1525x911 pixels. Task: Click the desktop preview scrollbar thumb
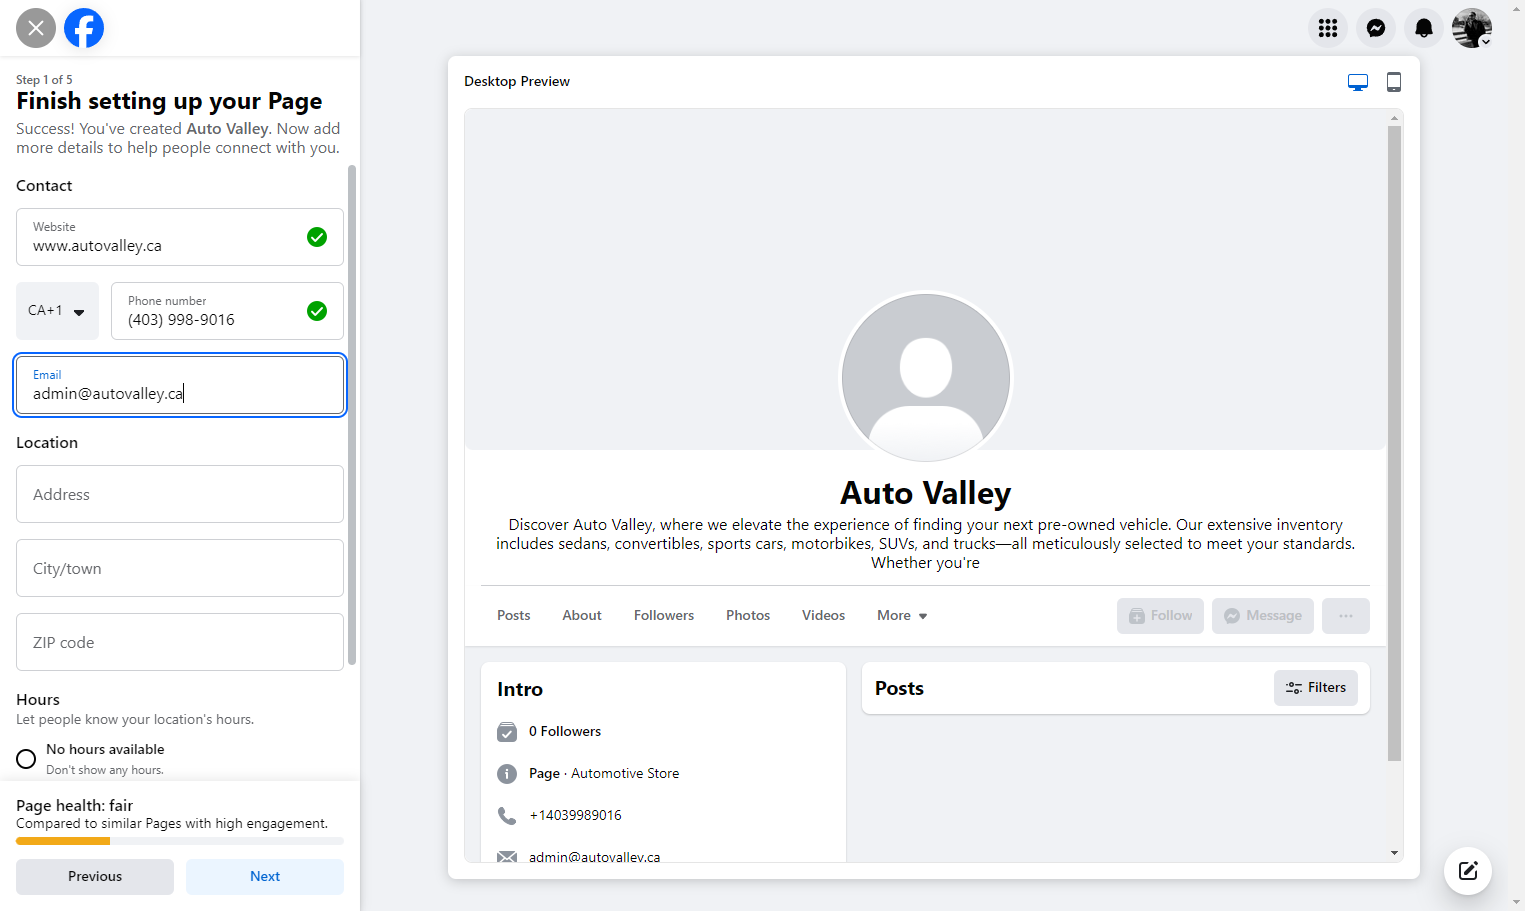pyautogui.click(x=1395, y=443)
